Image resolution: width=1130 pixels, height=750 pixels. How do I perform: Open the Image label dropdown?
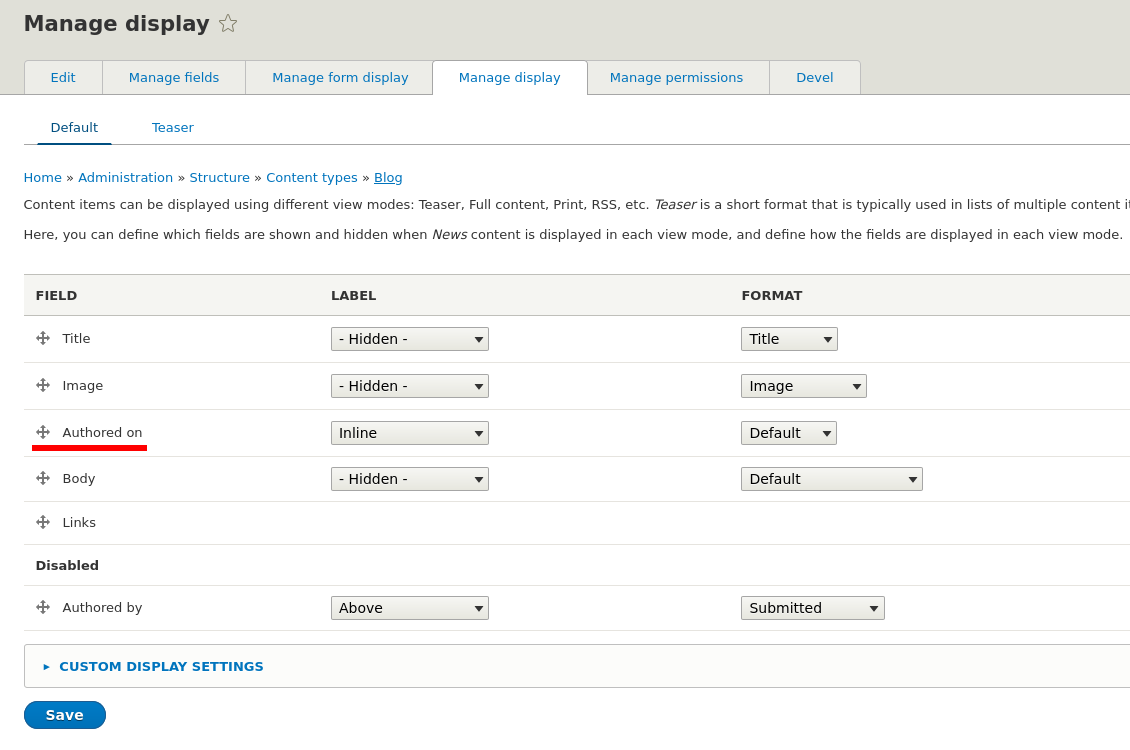(409, 385)
